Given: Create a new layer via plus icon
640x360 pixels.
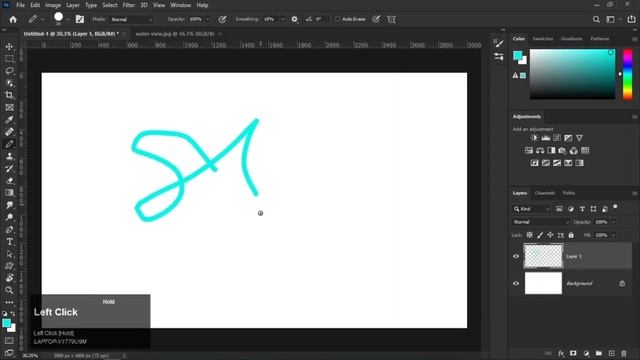Looking at the screenshot, I should (x=611, y=353).
